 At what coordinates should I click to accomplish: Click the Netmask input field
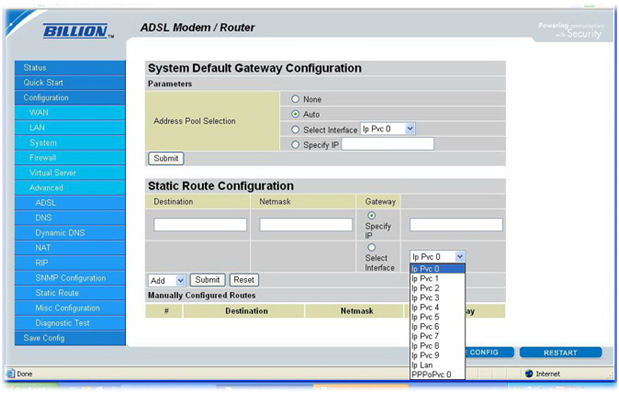coord(306,225)
